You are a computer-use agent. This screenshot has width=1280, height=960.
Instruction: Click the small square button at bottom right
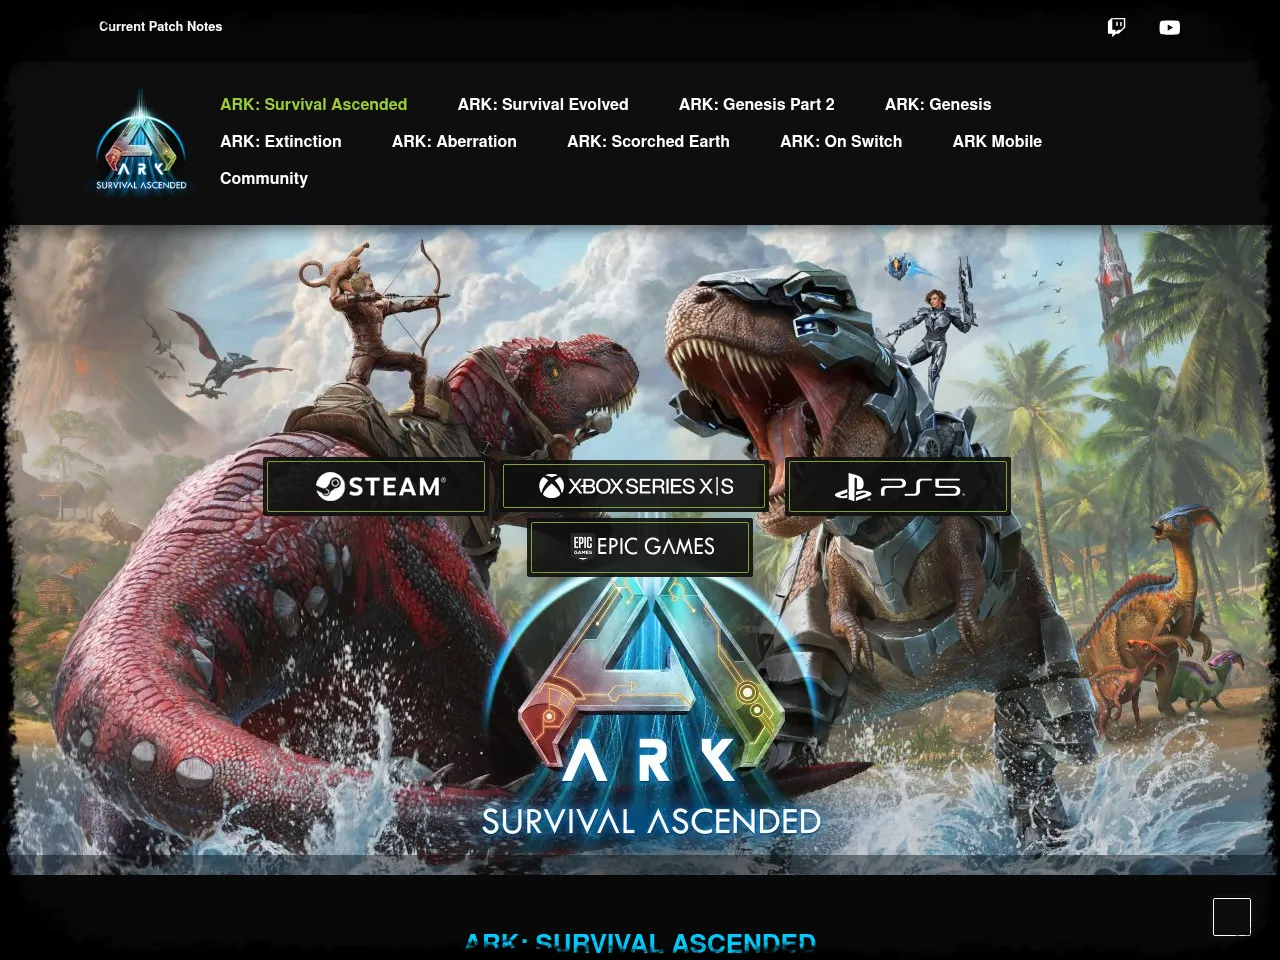(1232, 917)
